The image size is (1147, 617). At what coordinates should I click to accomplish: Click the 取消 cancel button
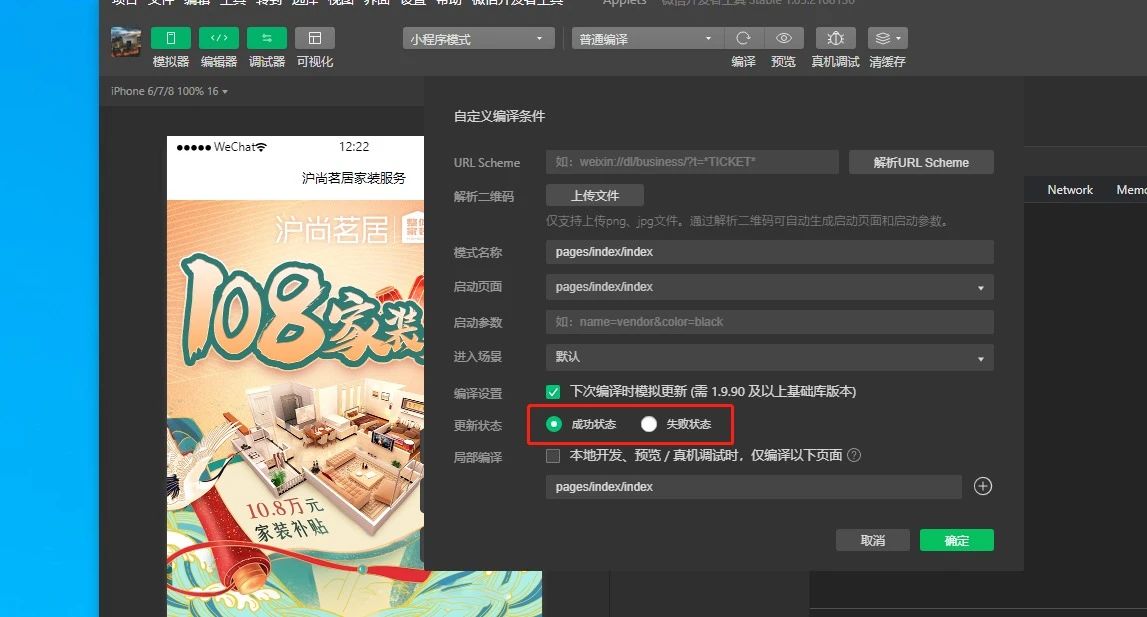coord(873,540)
